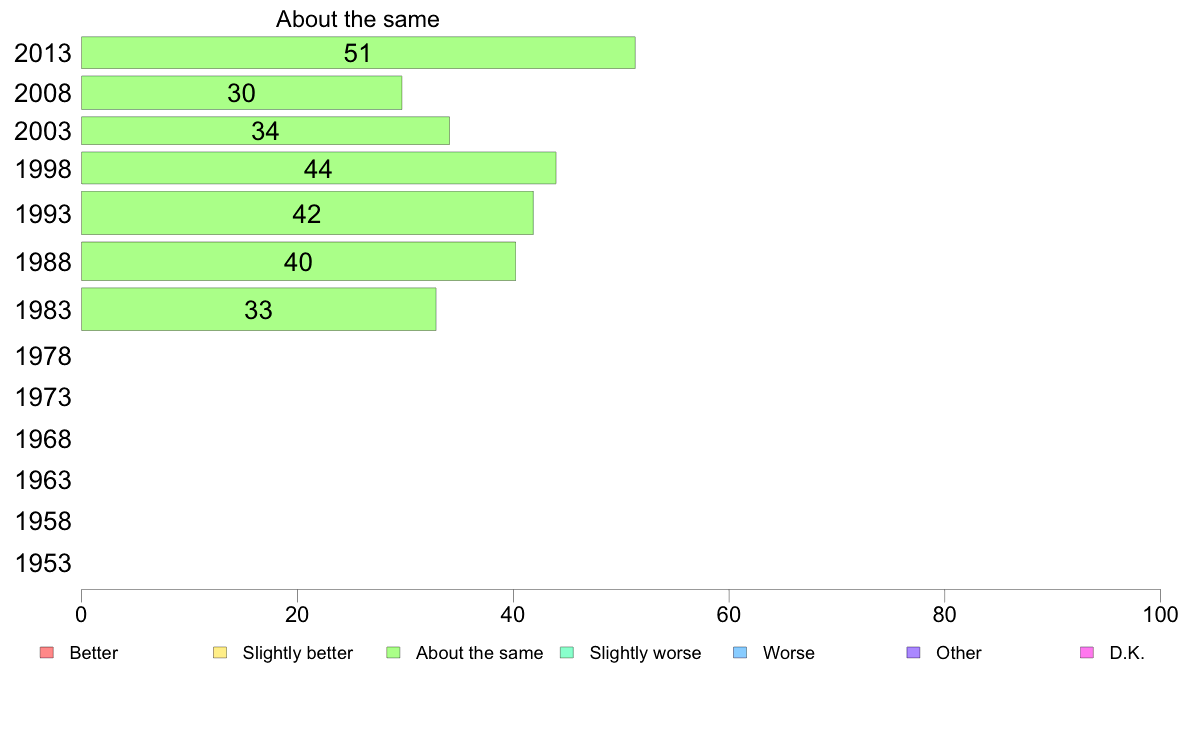
Task: Select the 1983 bar showing 33
Action: click(x=258, y=309)
